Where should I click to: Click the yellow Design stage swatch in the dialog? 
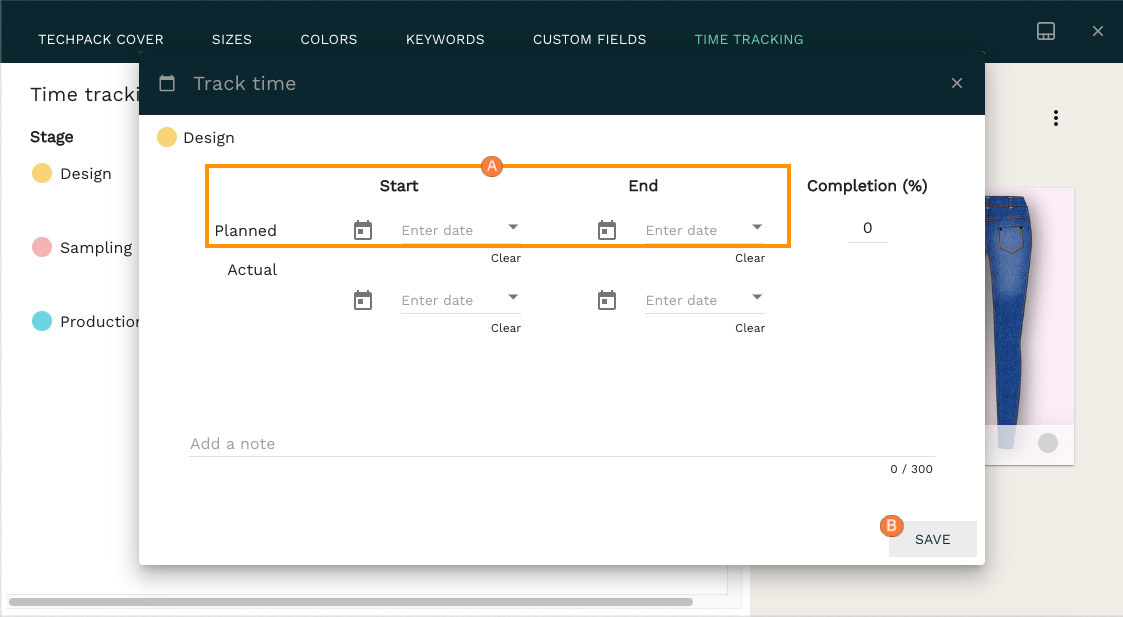[x=167, y=137]
